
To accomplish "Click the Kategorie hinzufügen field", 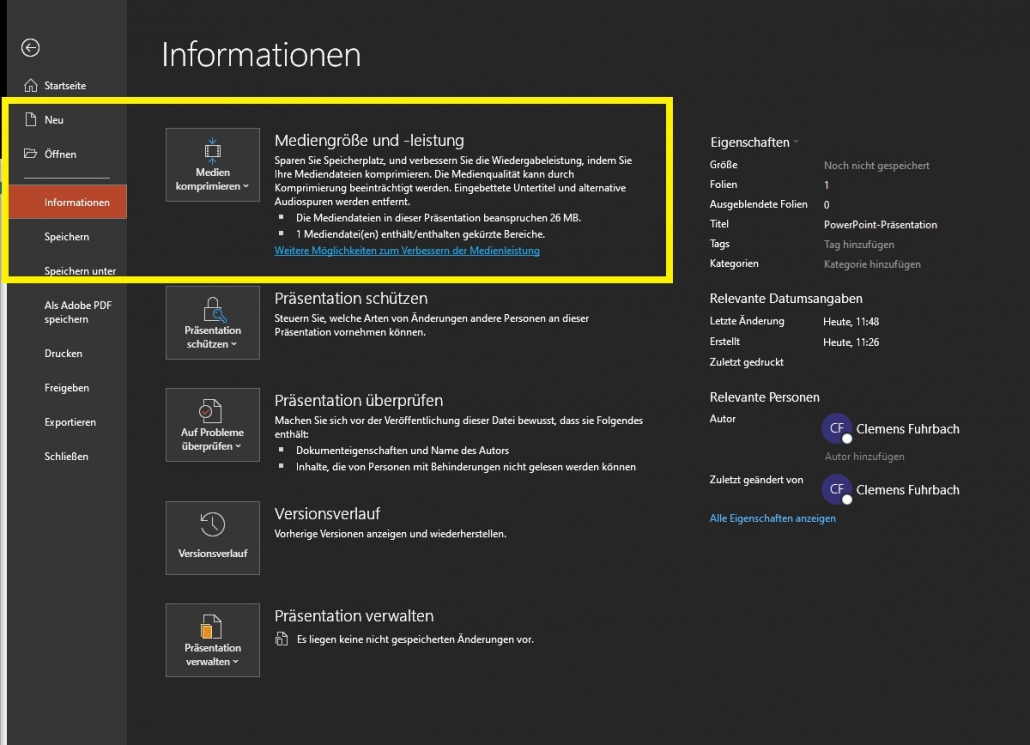I will click(x=872, y=264).
